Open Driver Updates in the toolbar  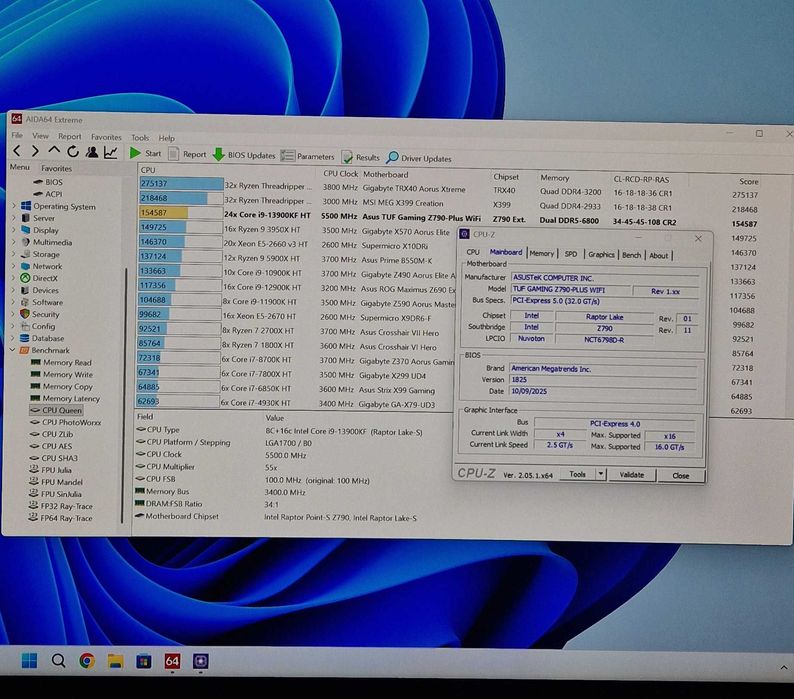click(419, 158)
